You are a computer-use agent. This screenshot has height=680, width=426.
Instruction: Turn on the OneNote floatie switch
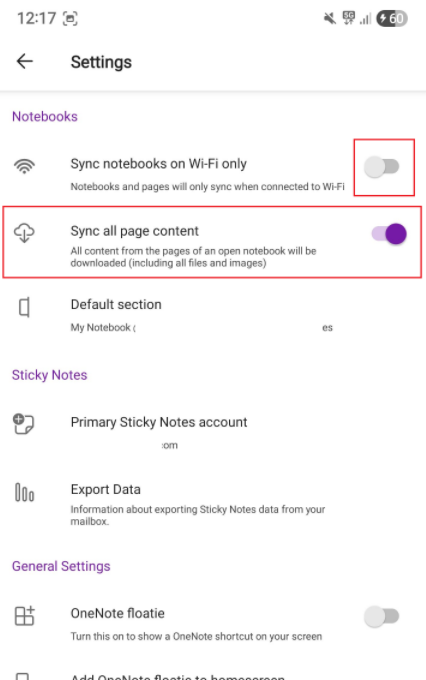pyautogui.click(x=382, y=616)
